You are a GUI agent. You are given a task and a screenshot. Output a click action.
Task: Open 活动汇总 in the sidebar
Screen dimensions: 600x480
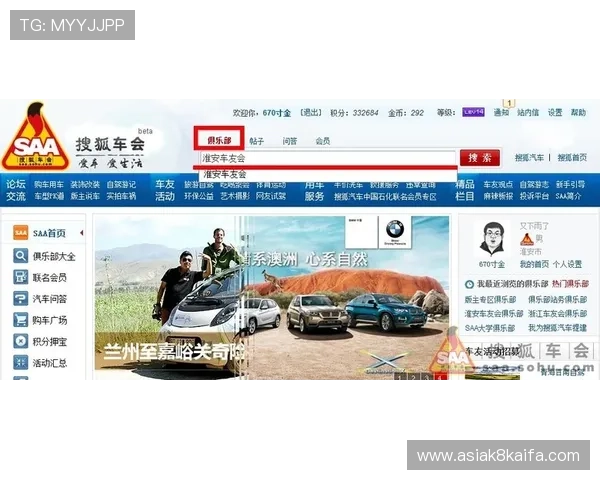coord(50,362)
